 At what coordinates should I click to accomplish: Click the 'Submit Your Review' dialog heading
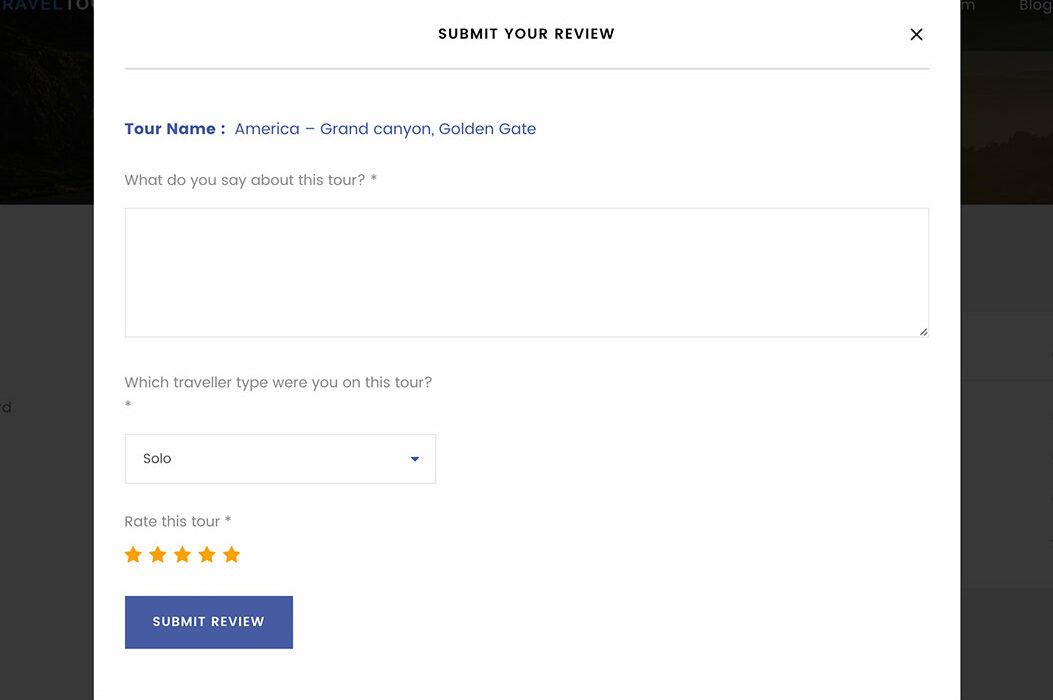[526, 34]
